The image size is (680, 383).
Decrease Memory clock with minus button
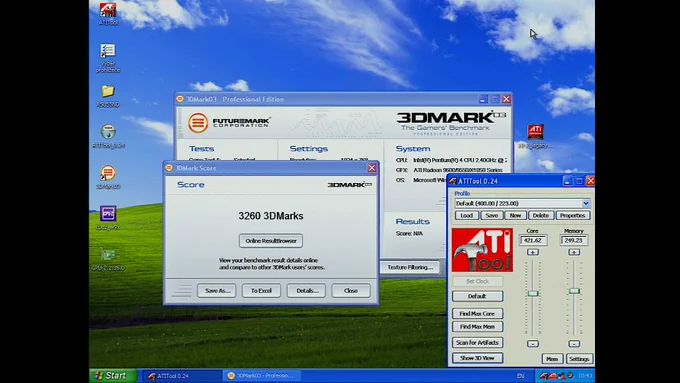click(x=574, y=344)
